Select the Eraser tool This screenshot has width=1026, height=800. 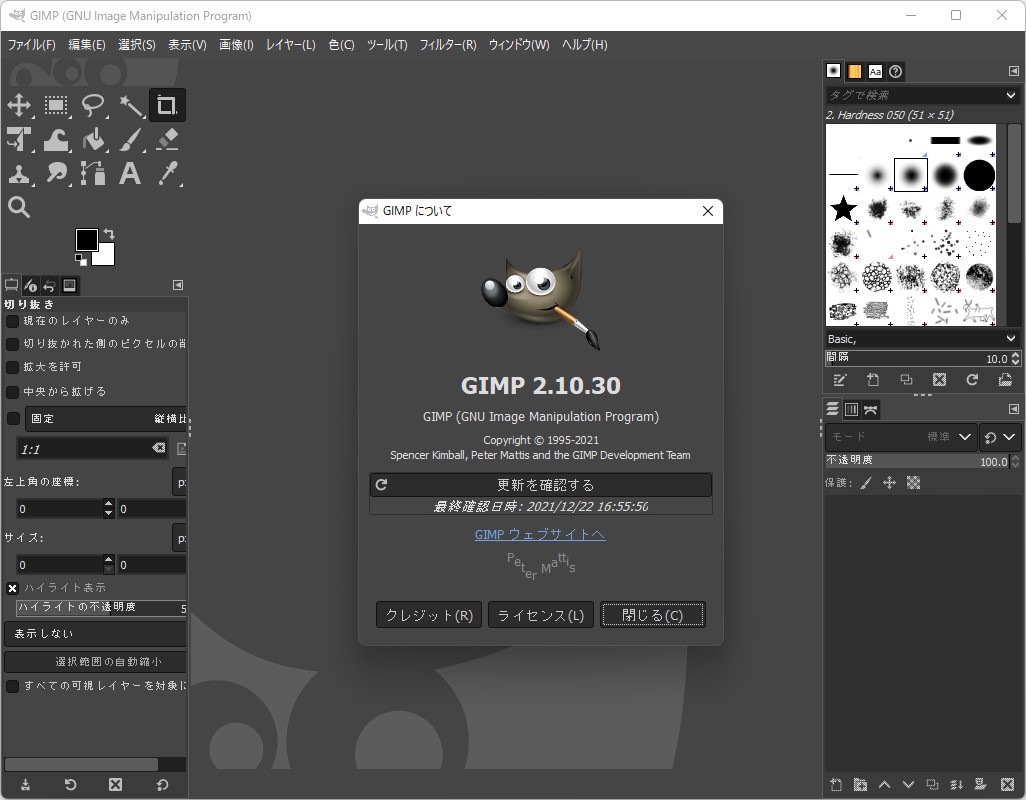167,139
